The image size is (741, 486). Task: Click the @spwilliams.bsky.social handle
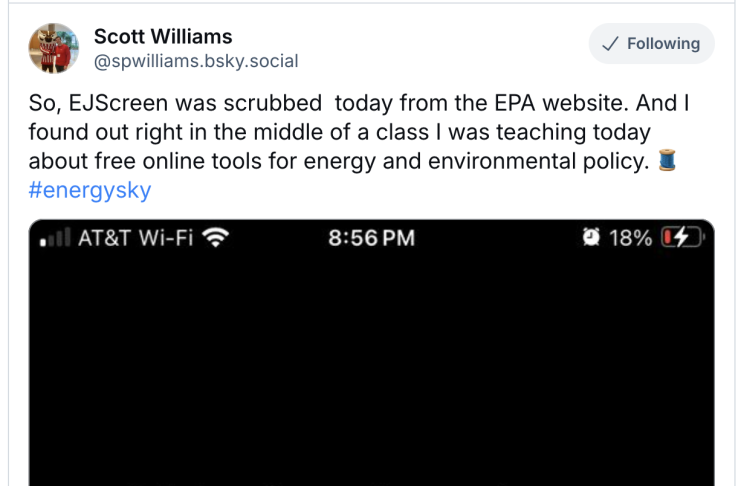click(x=196, y=61)
